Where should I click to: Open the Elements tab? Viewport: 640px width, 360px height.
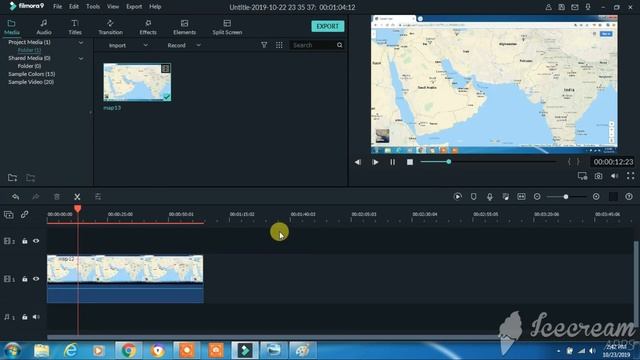tap(184, 27)
